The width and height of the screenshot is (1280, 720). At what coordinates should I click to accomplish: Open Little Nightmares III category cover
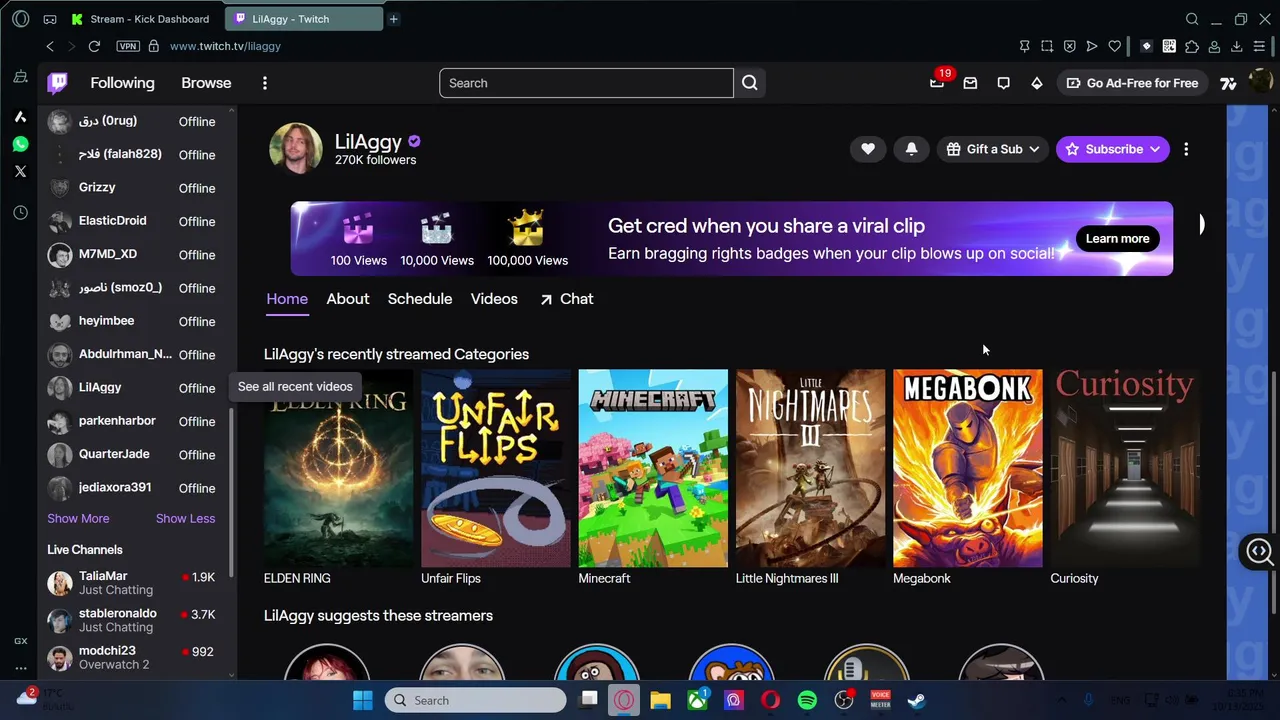810,468
